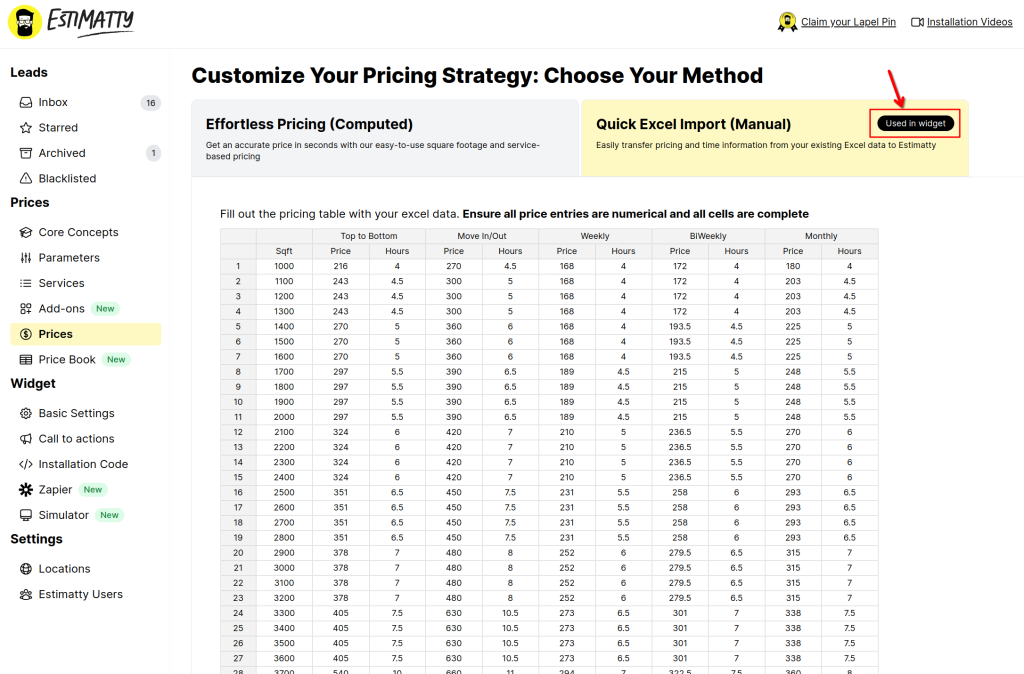
Task: Click the Archived box icon
Action: pyautogui.click(x=25, y=153)
